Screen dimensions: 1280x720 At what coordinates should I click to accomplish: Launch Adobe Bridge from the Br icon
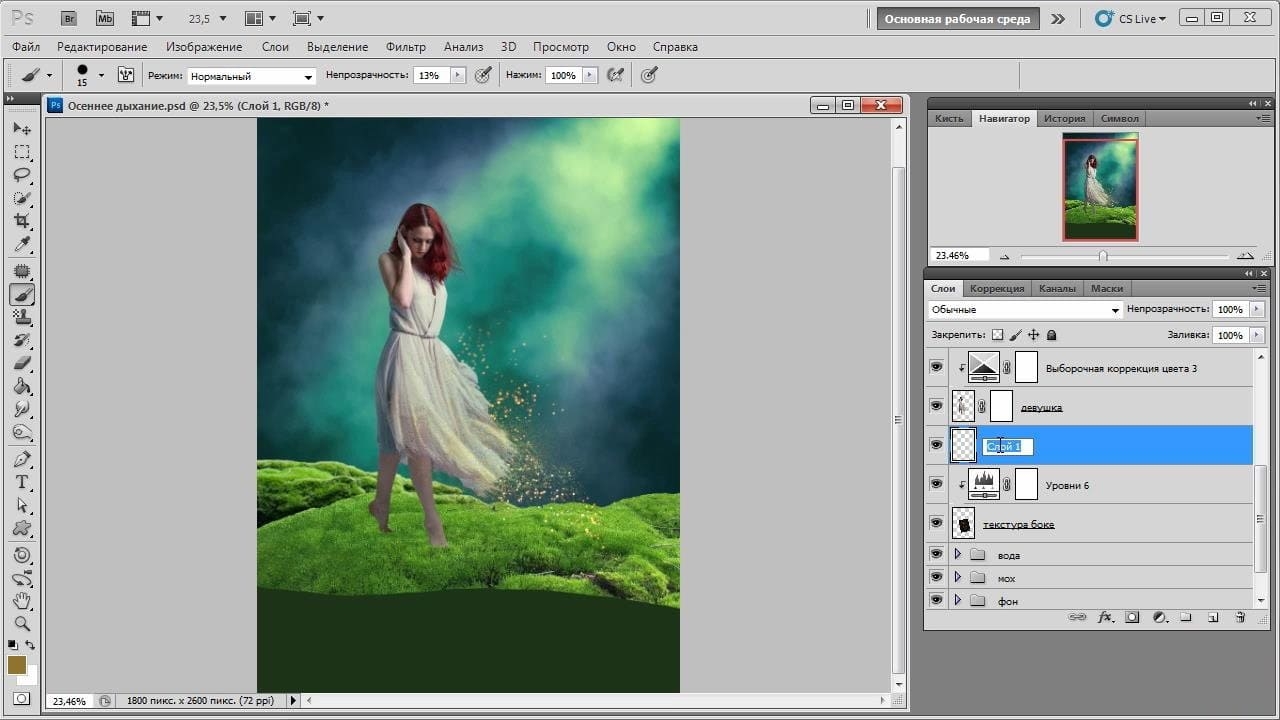(68, 18)
